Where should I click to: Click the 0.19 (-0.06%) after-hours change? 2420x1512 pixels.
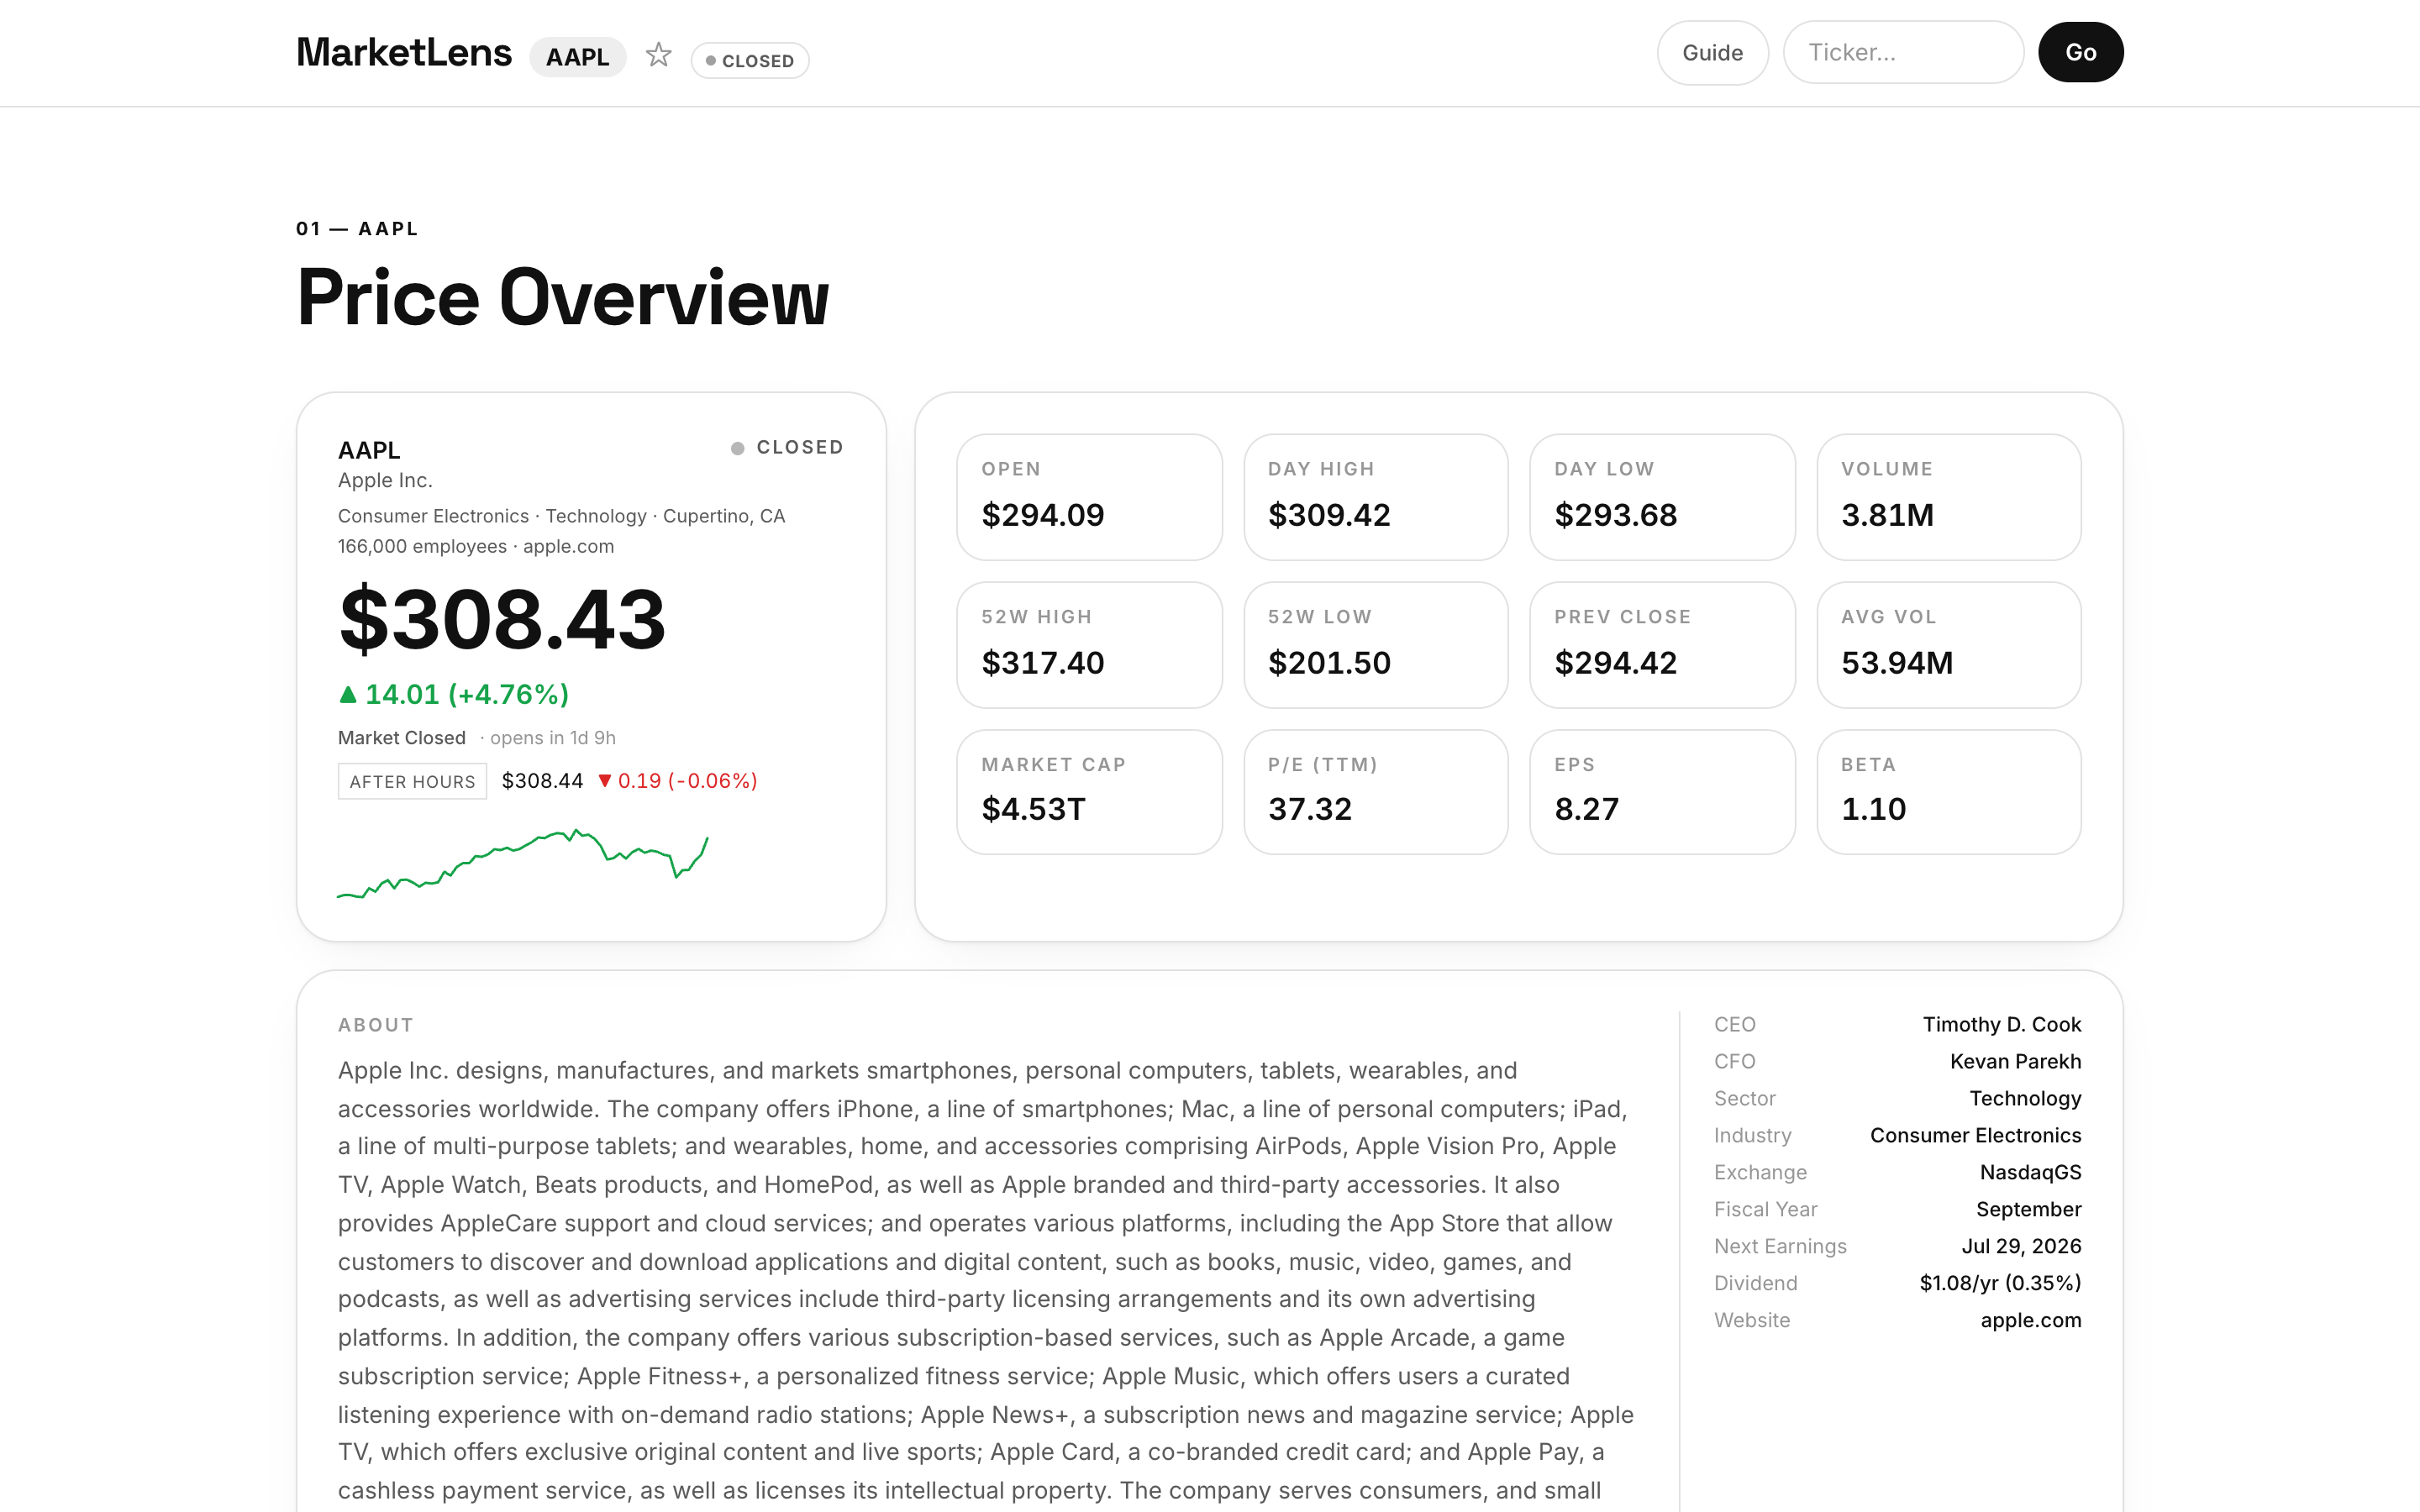[688, 781]
